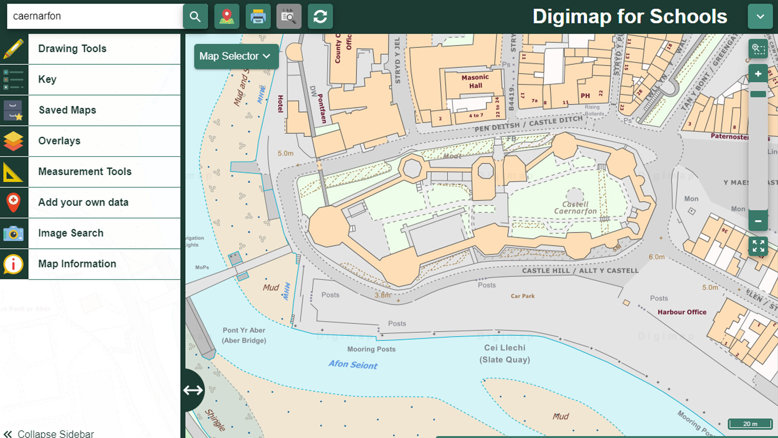Open the Digimap header dropdown chevron
The height and width of the screenshot is (438, 778).
[x=760, y=16]
